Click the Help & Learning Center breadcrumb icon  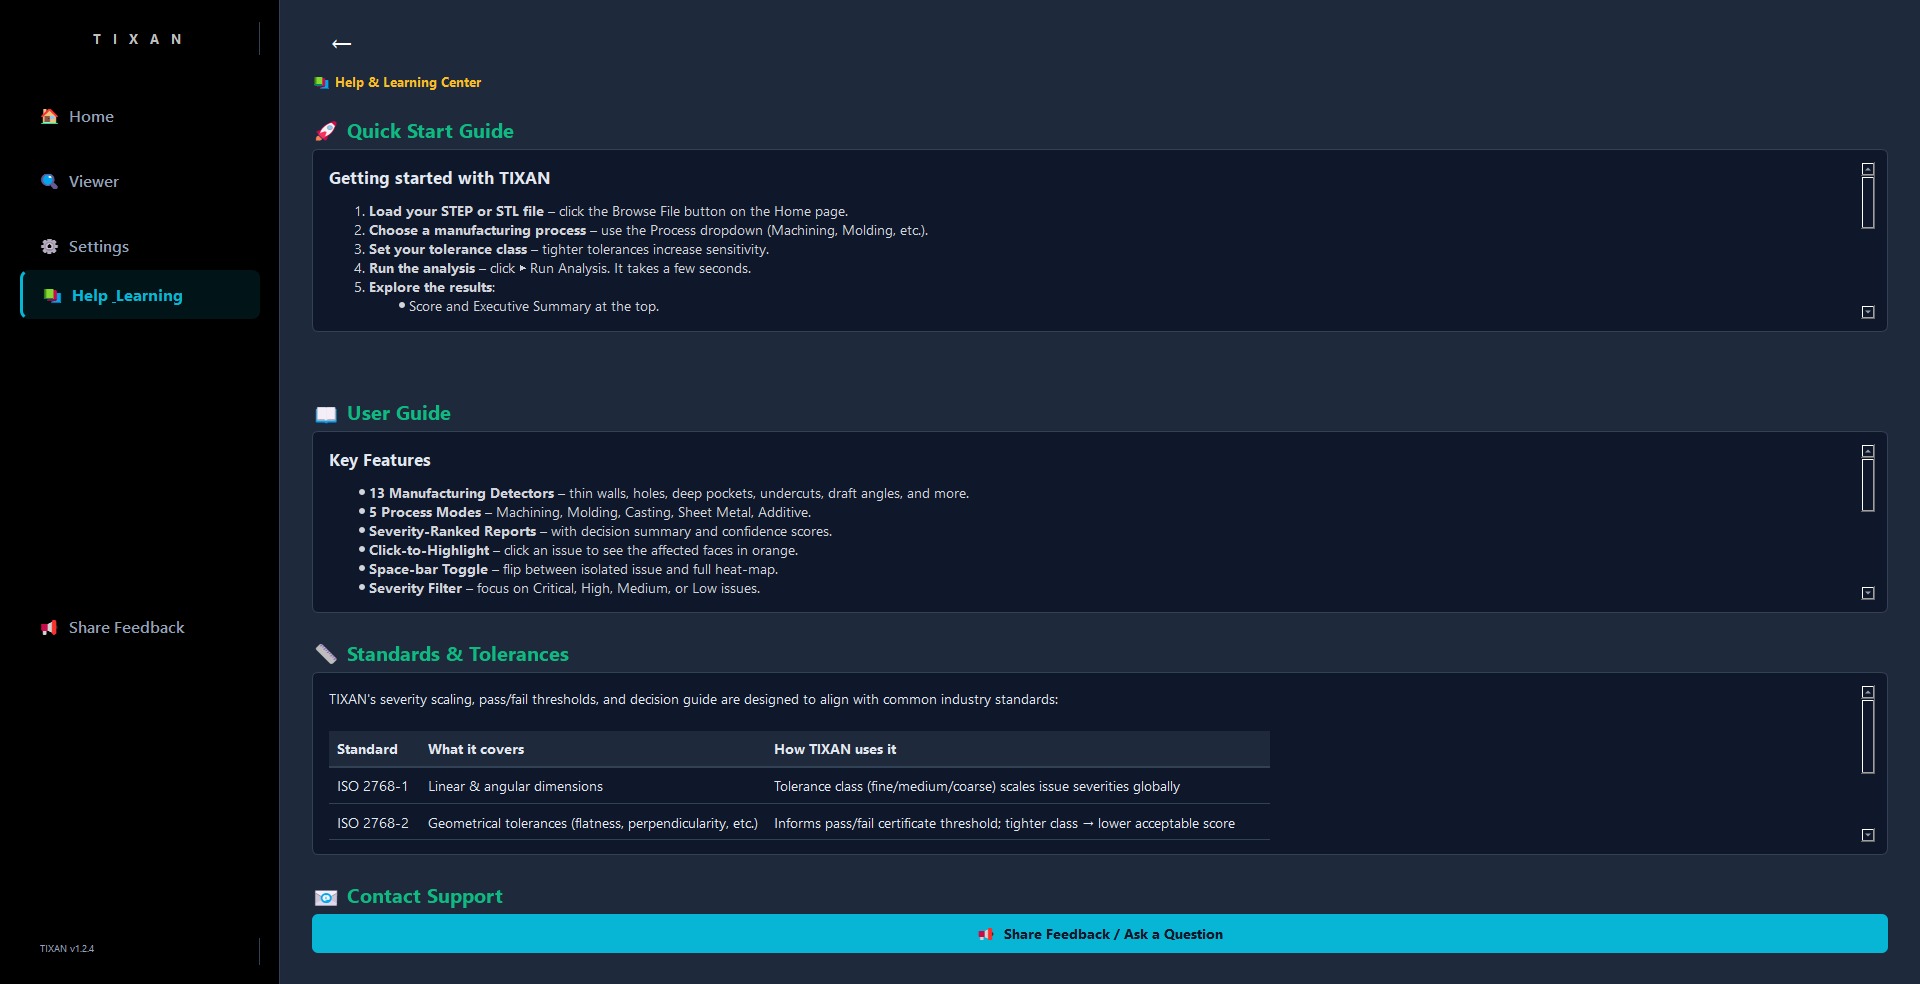321,83
